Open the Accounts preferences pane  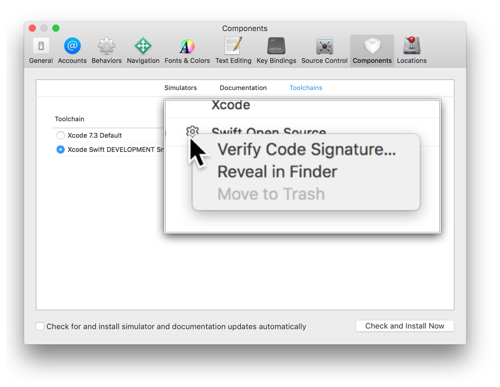(x=72, y=51)
